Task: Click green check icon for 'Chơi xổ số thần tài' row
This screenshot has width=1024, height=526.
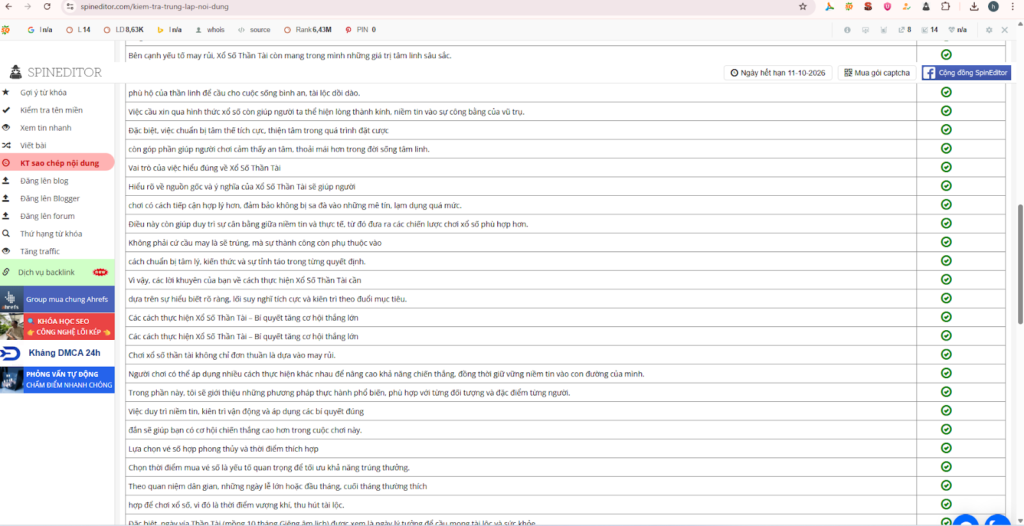Action: pos(946,355)
